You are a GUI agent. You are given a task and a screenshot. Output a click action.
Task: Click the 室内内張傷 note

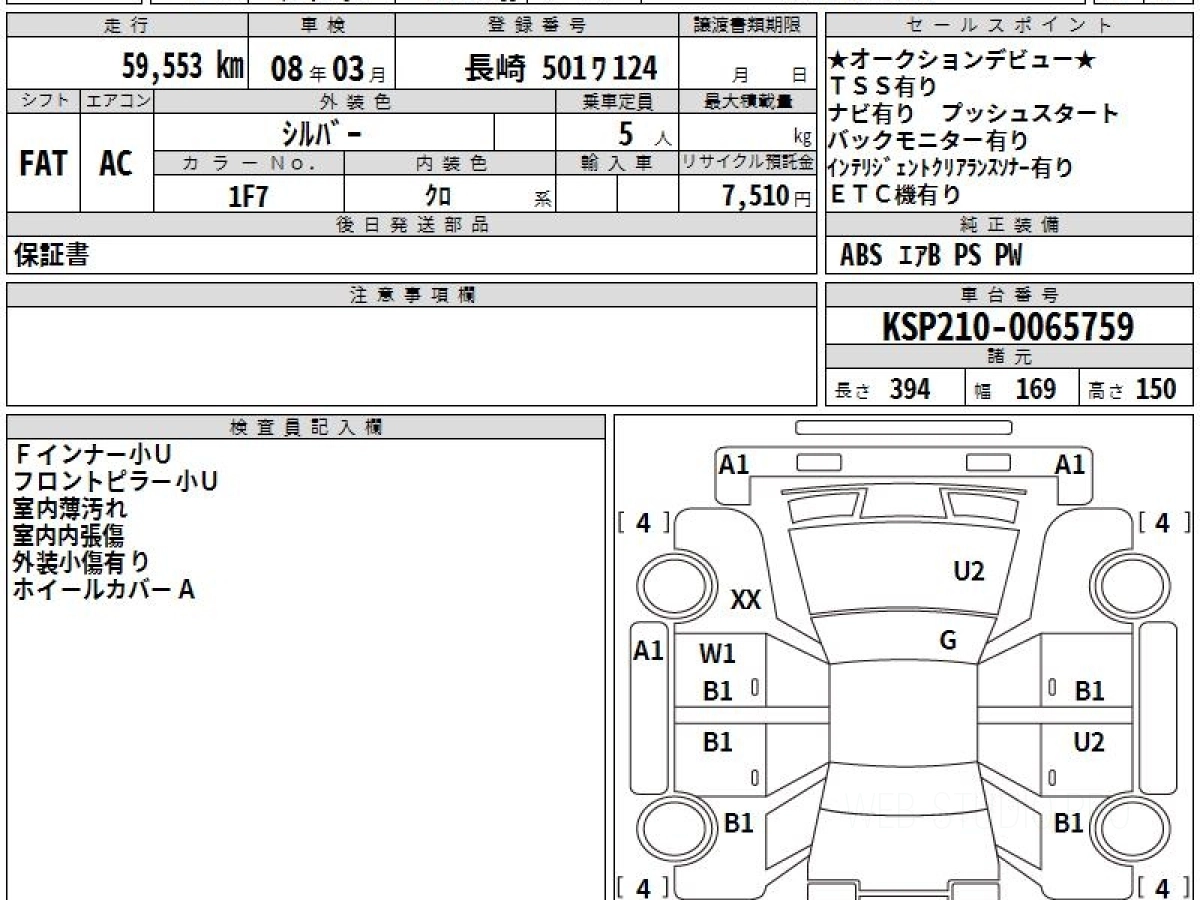68,535
